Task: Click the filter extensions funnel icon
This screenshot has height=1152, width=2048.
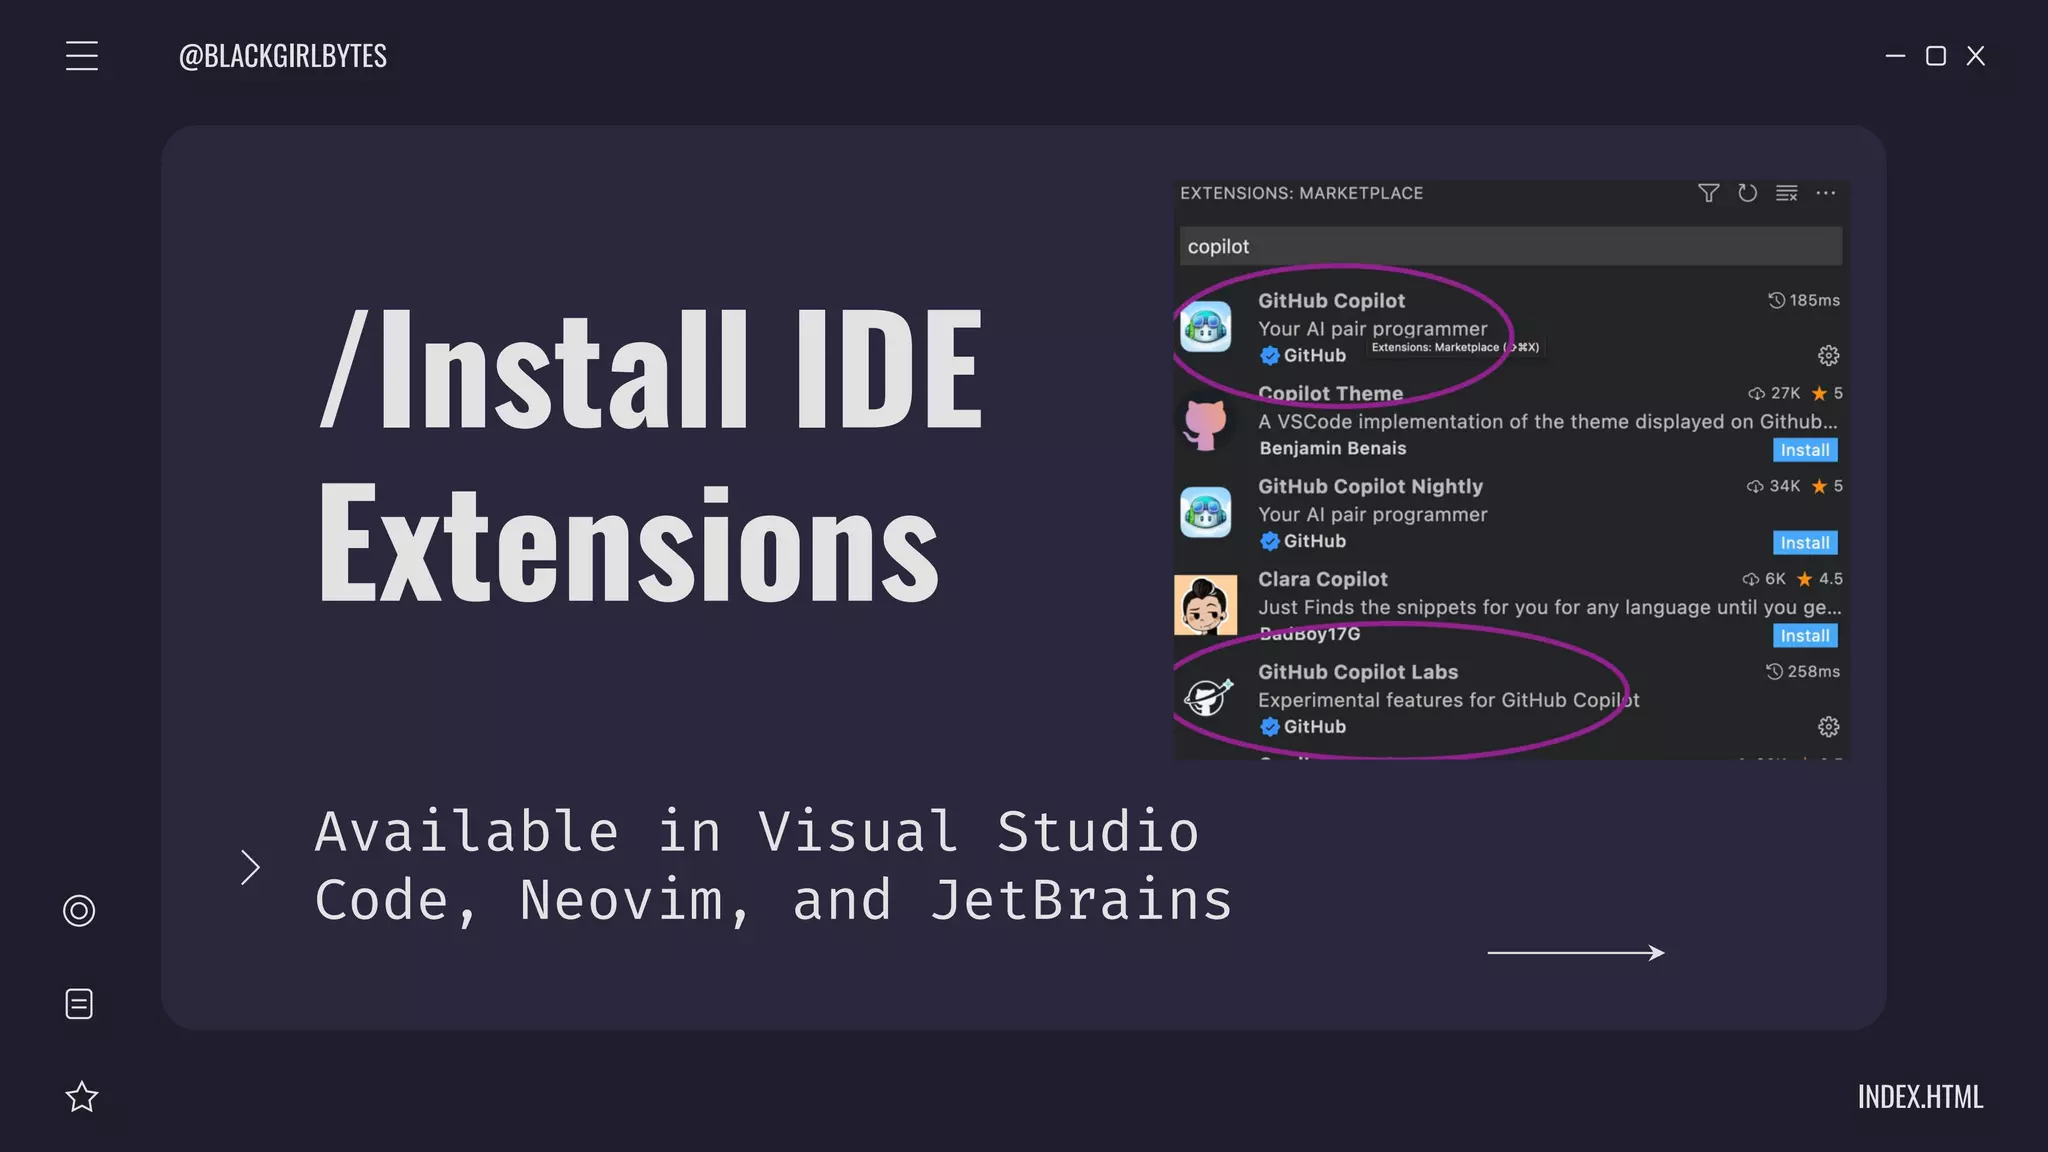Action: [1708, 193]
